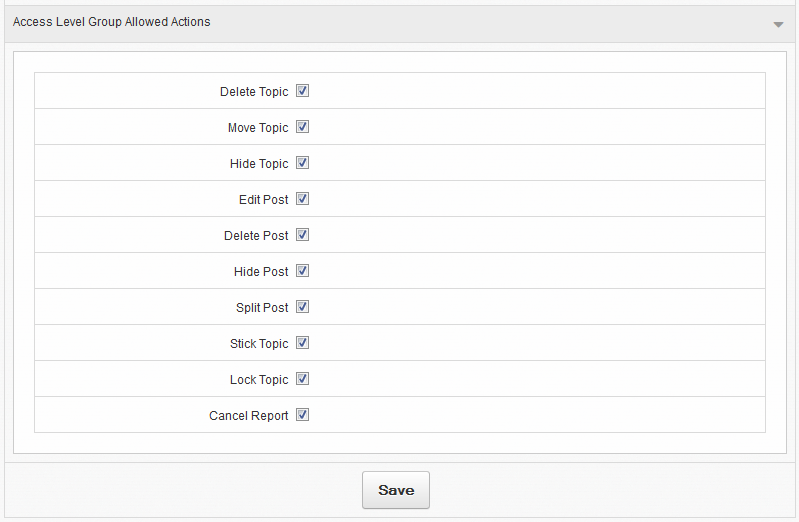This screenshot has width=799, height=522.
Task: Disable the Split Post checkbox
Action: coord(302,307)
